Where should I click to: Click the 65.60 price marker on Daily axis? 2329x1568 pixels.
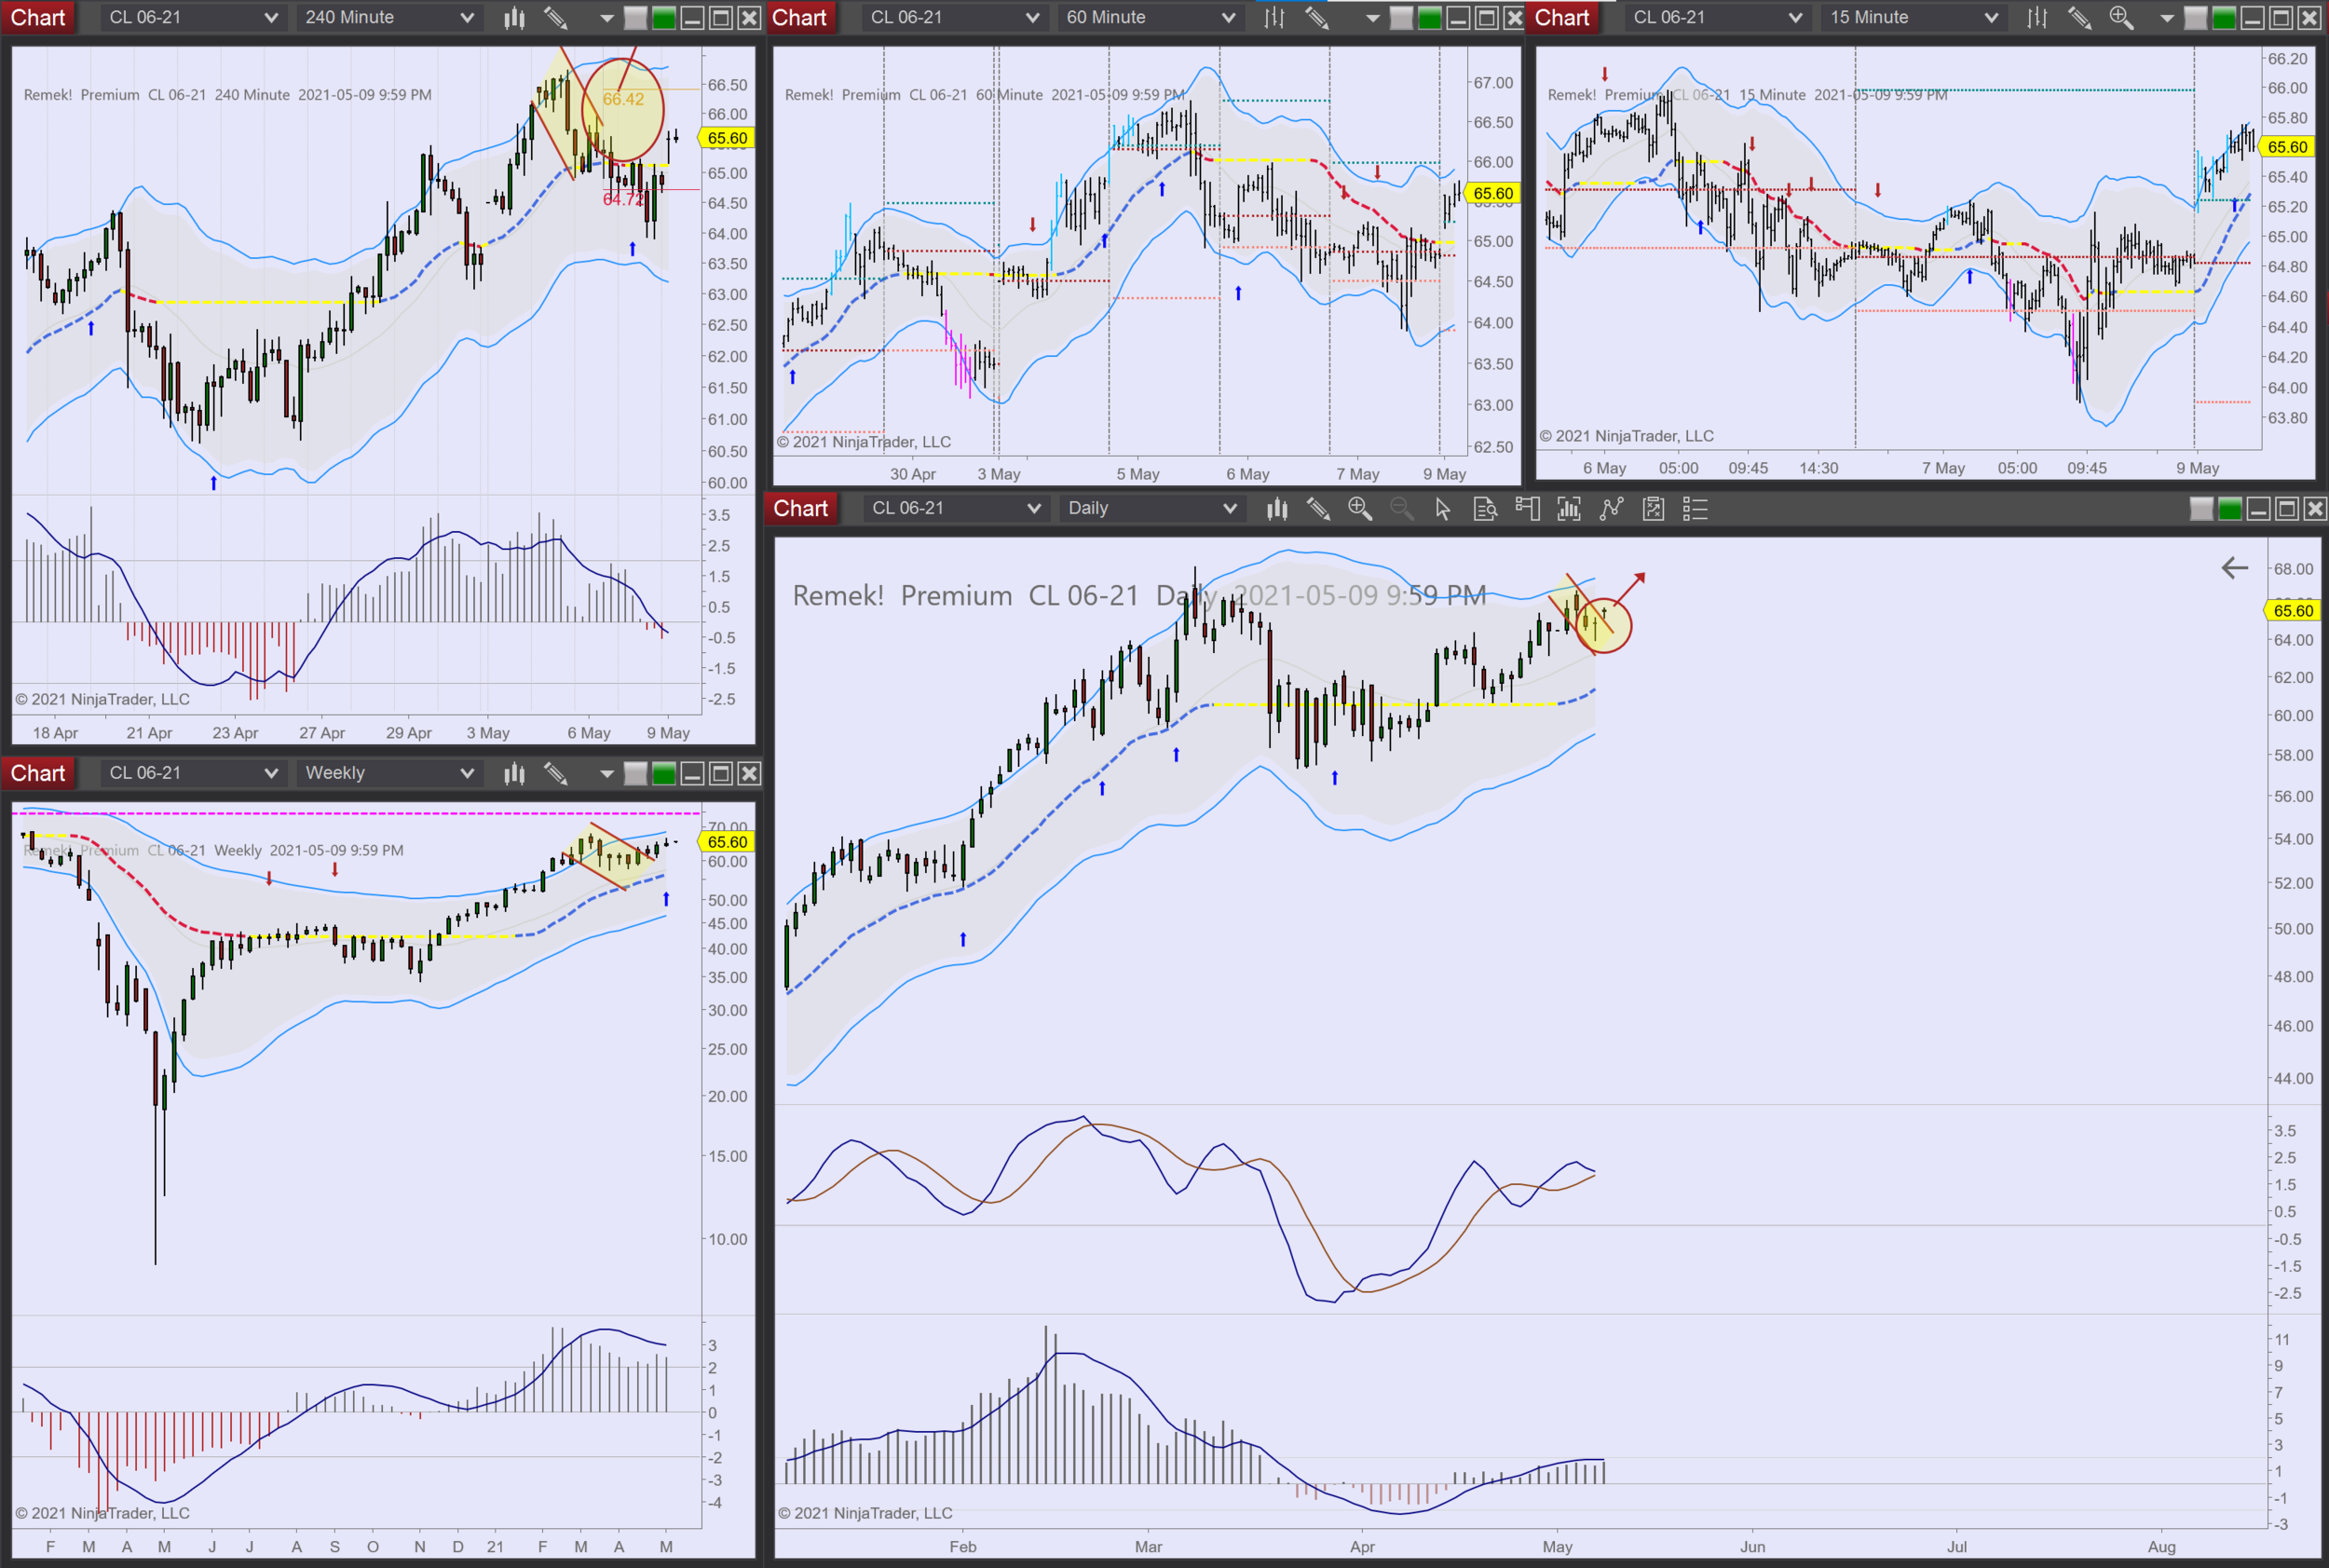(x=2292, y=611)
